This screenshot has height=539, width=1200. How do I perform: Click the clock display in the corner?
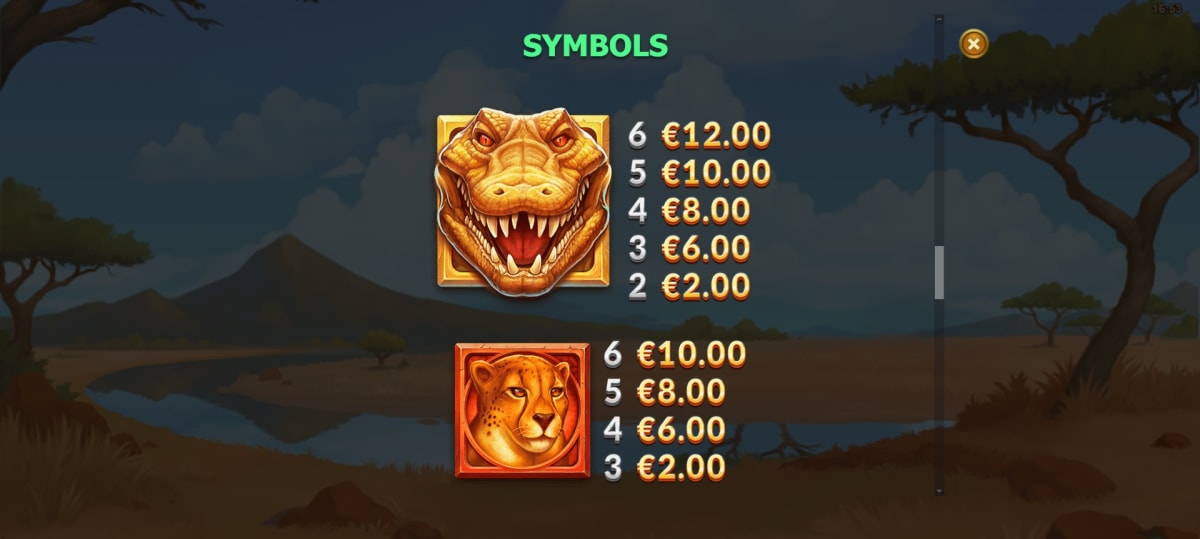click(x=1167, y=9)
